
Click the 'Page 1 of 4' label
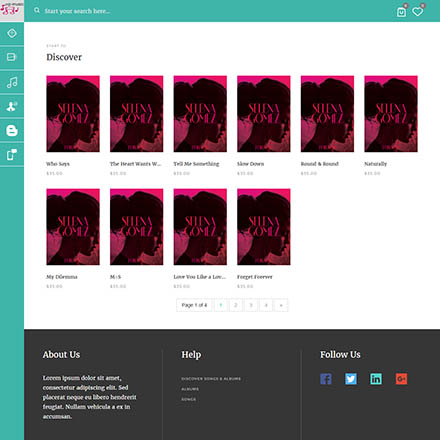194,305
